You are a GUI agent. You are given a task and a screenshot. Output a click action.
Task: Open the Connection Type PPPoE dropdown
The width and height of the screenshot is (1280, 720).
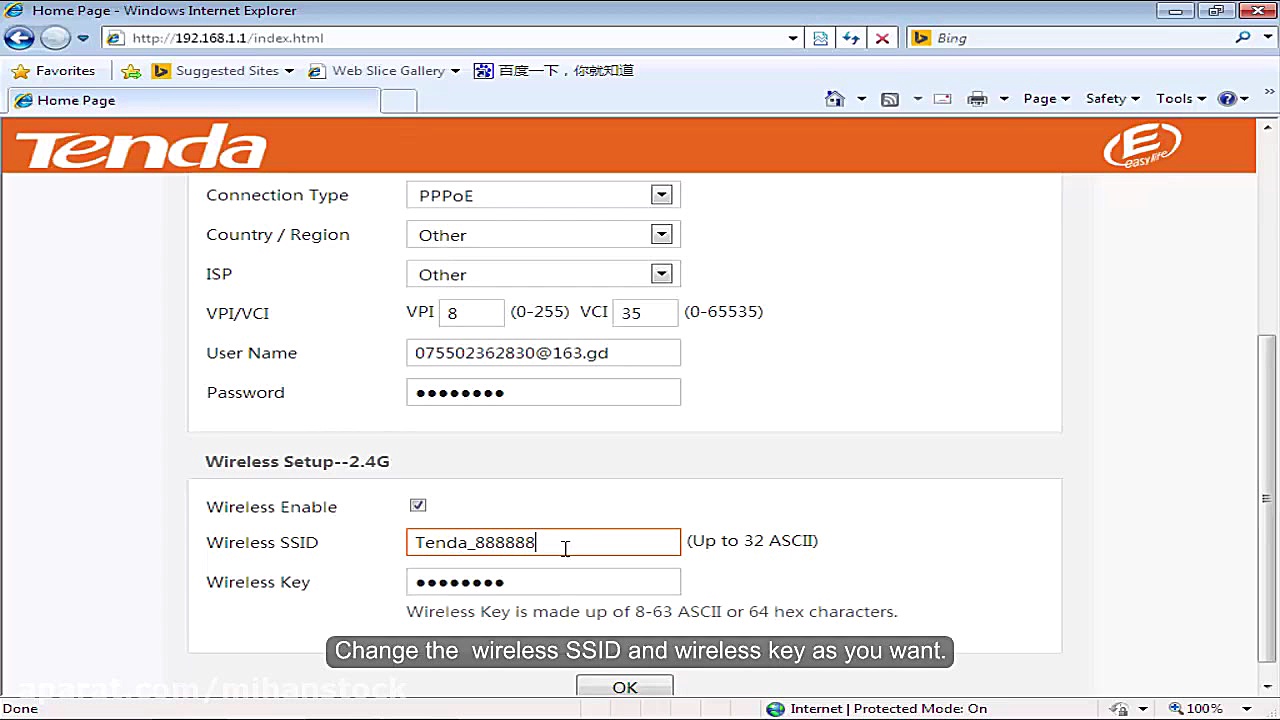[x=543, y=195]
